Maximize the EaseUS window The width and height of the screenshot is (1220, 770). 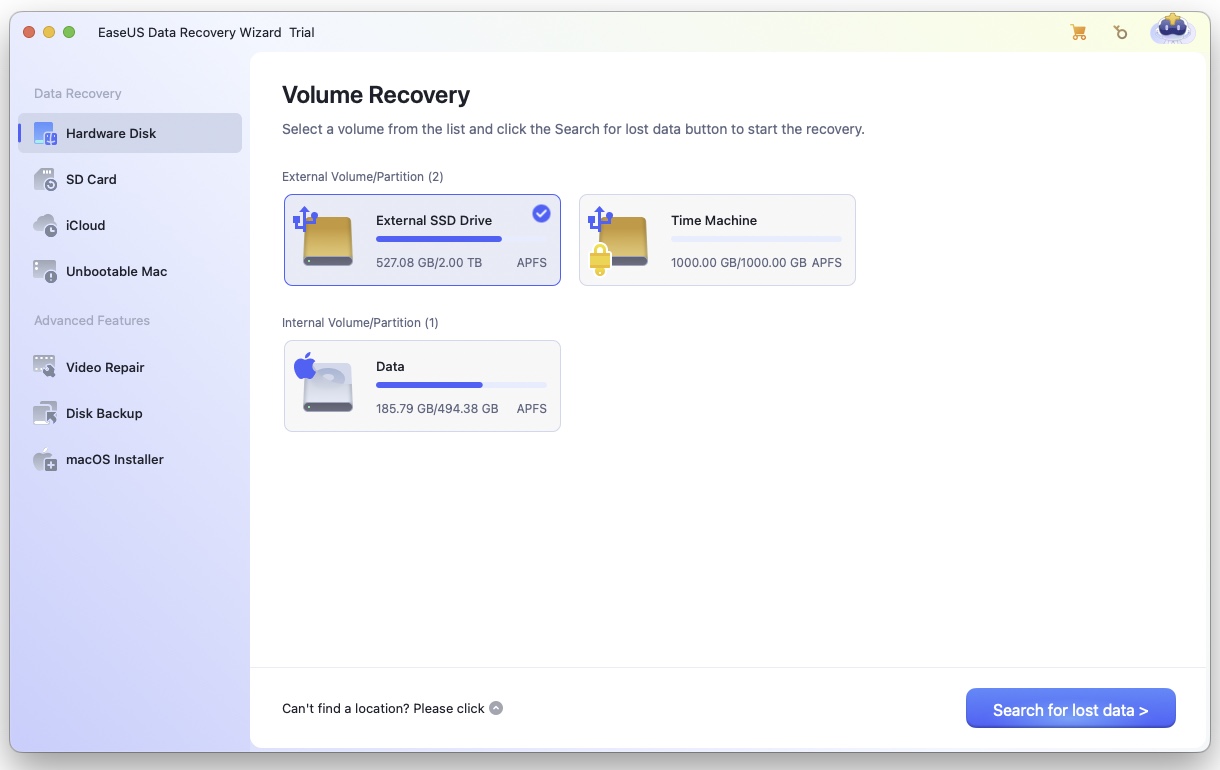click(69, 32)
